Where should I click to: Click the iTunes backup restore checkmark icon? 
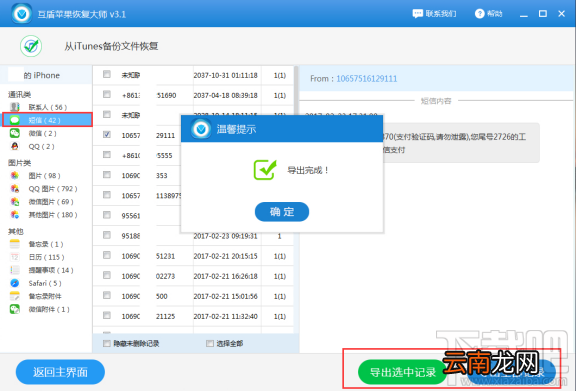(x=31, y=46)
